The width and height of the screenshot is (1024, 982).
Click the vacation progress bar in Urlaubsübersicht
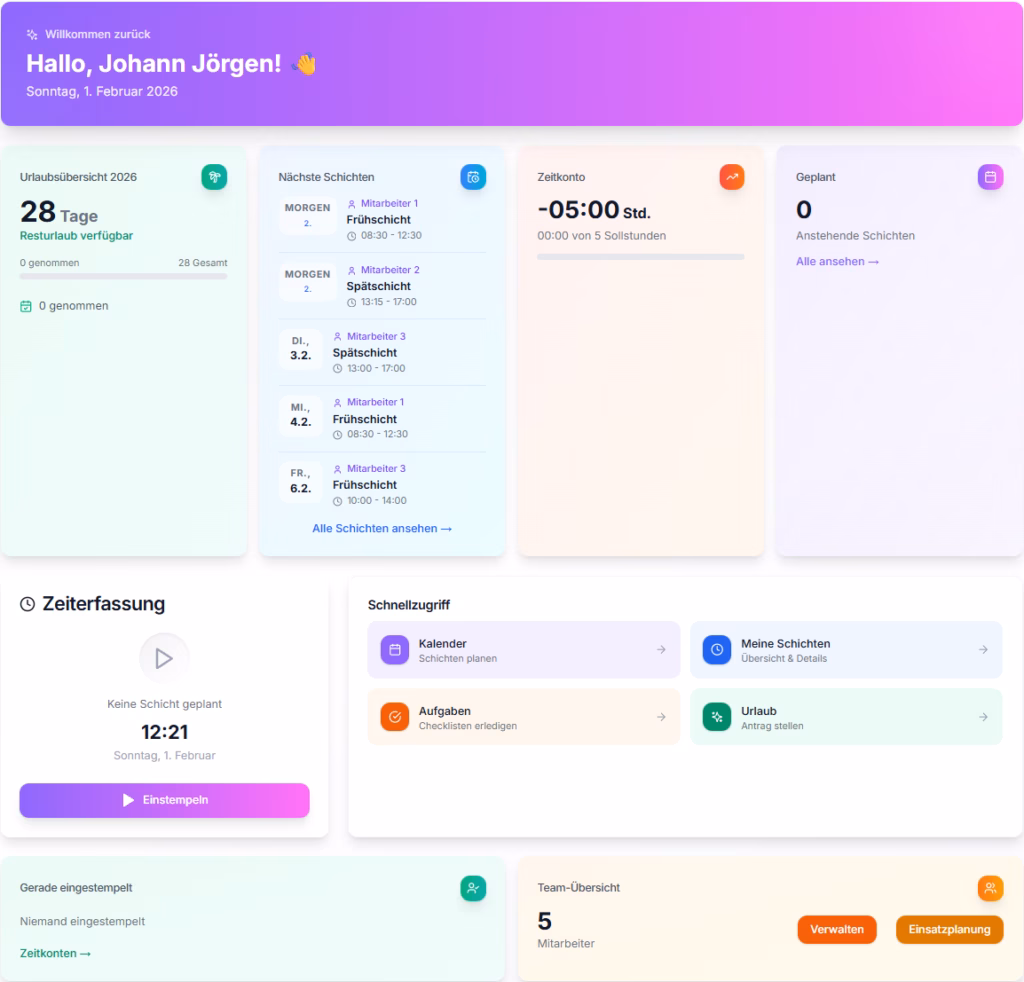click(x=123, y=276)
